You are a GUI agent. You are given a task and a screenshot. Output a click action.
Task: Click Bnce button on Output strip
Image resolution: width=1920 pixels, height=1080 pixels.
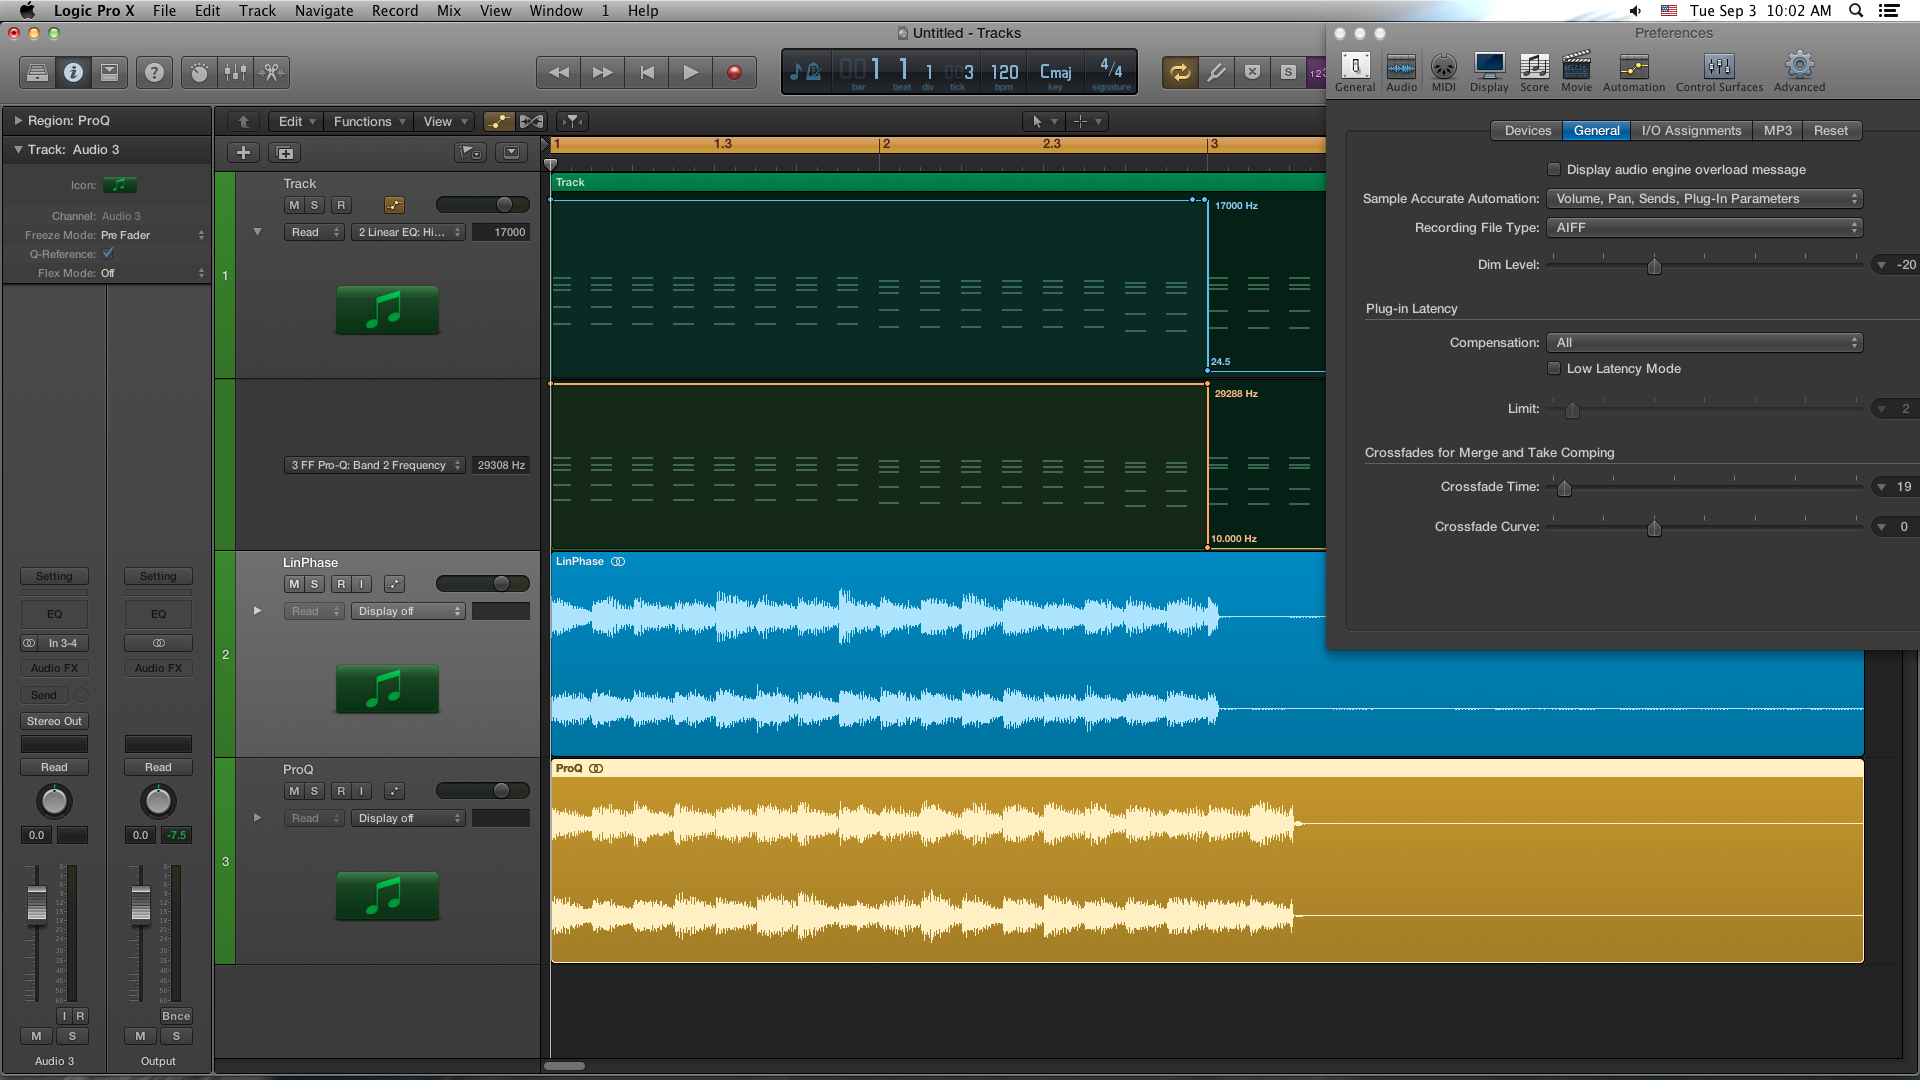click(176, 1016)
